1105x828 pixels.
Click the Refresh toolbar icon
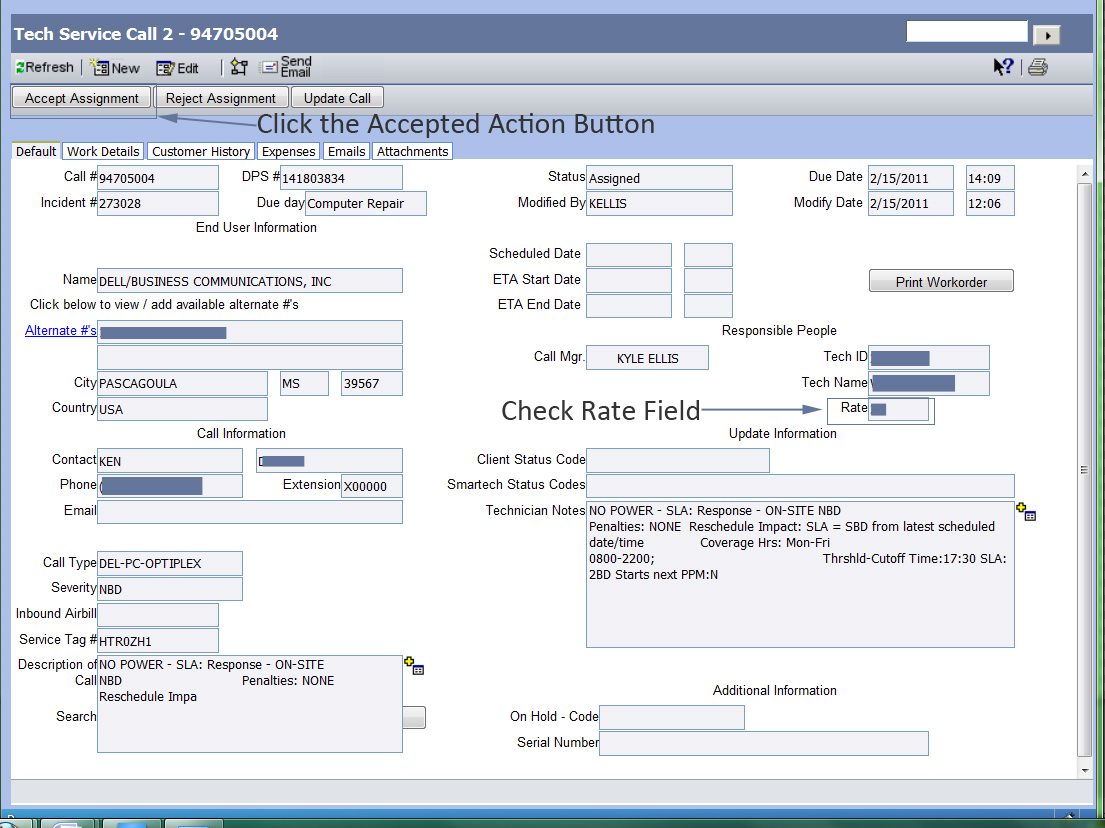point(45,68)
